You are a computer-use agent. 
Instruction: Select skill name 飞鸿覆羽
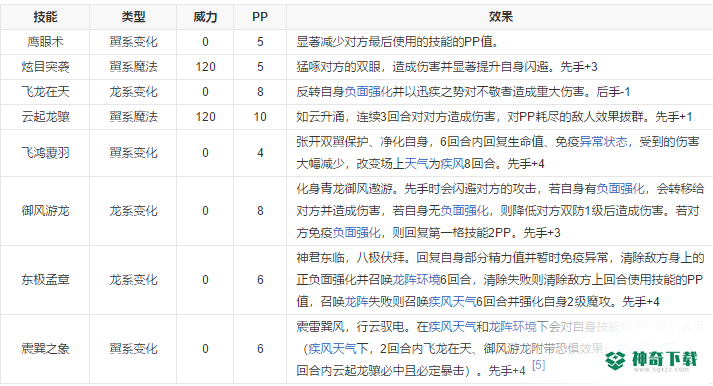(x=45, y=153)
